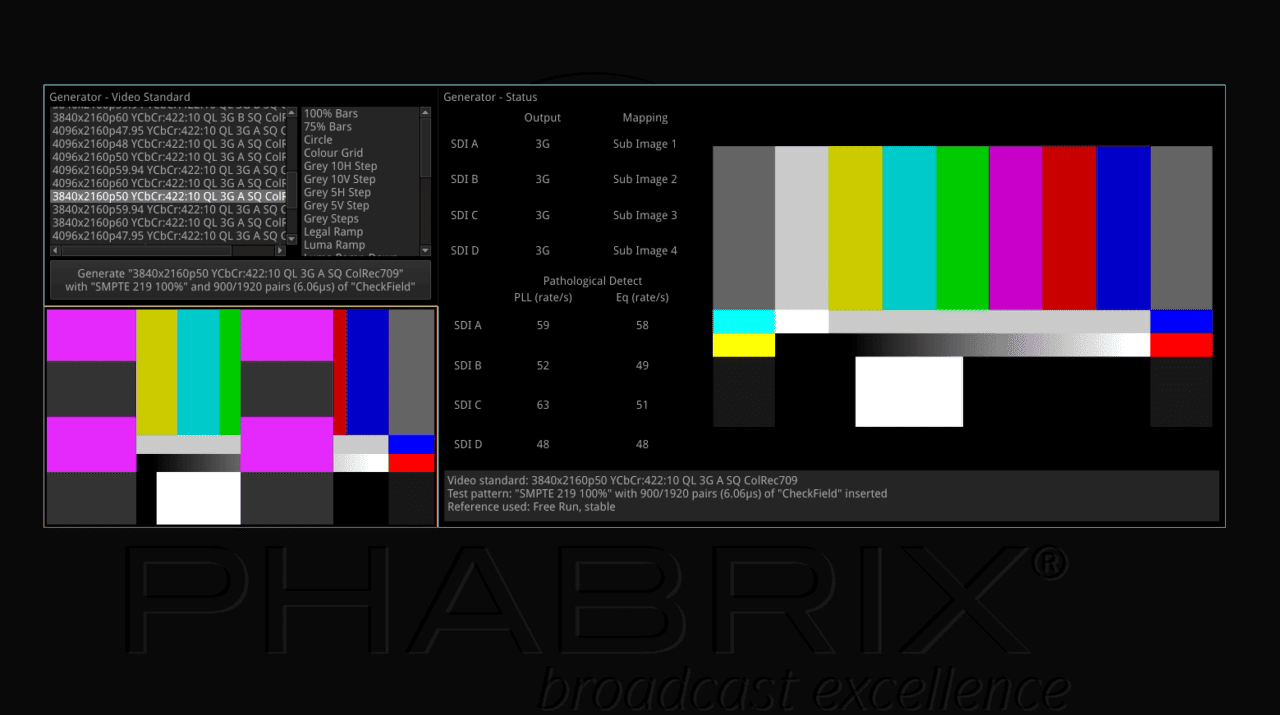Select the 100% Bars test pattern
Image resolution: width=1280 pixels, height=715 pixels.
331,114
